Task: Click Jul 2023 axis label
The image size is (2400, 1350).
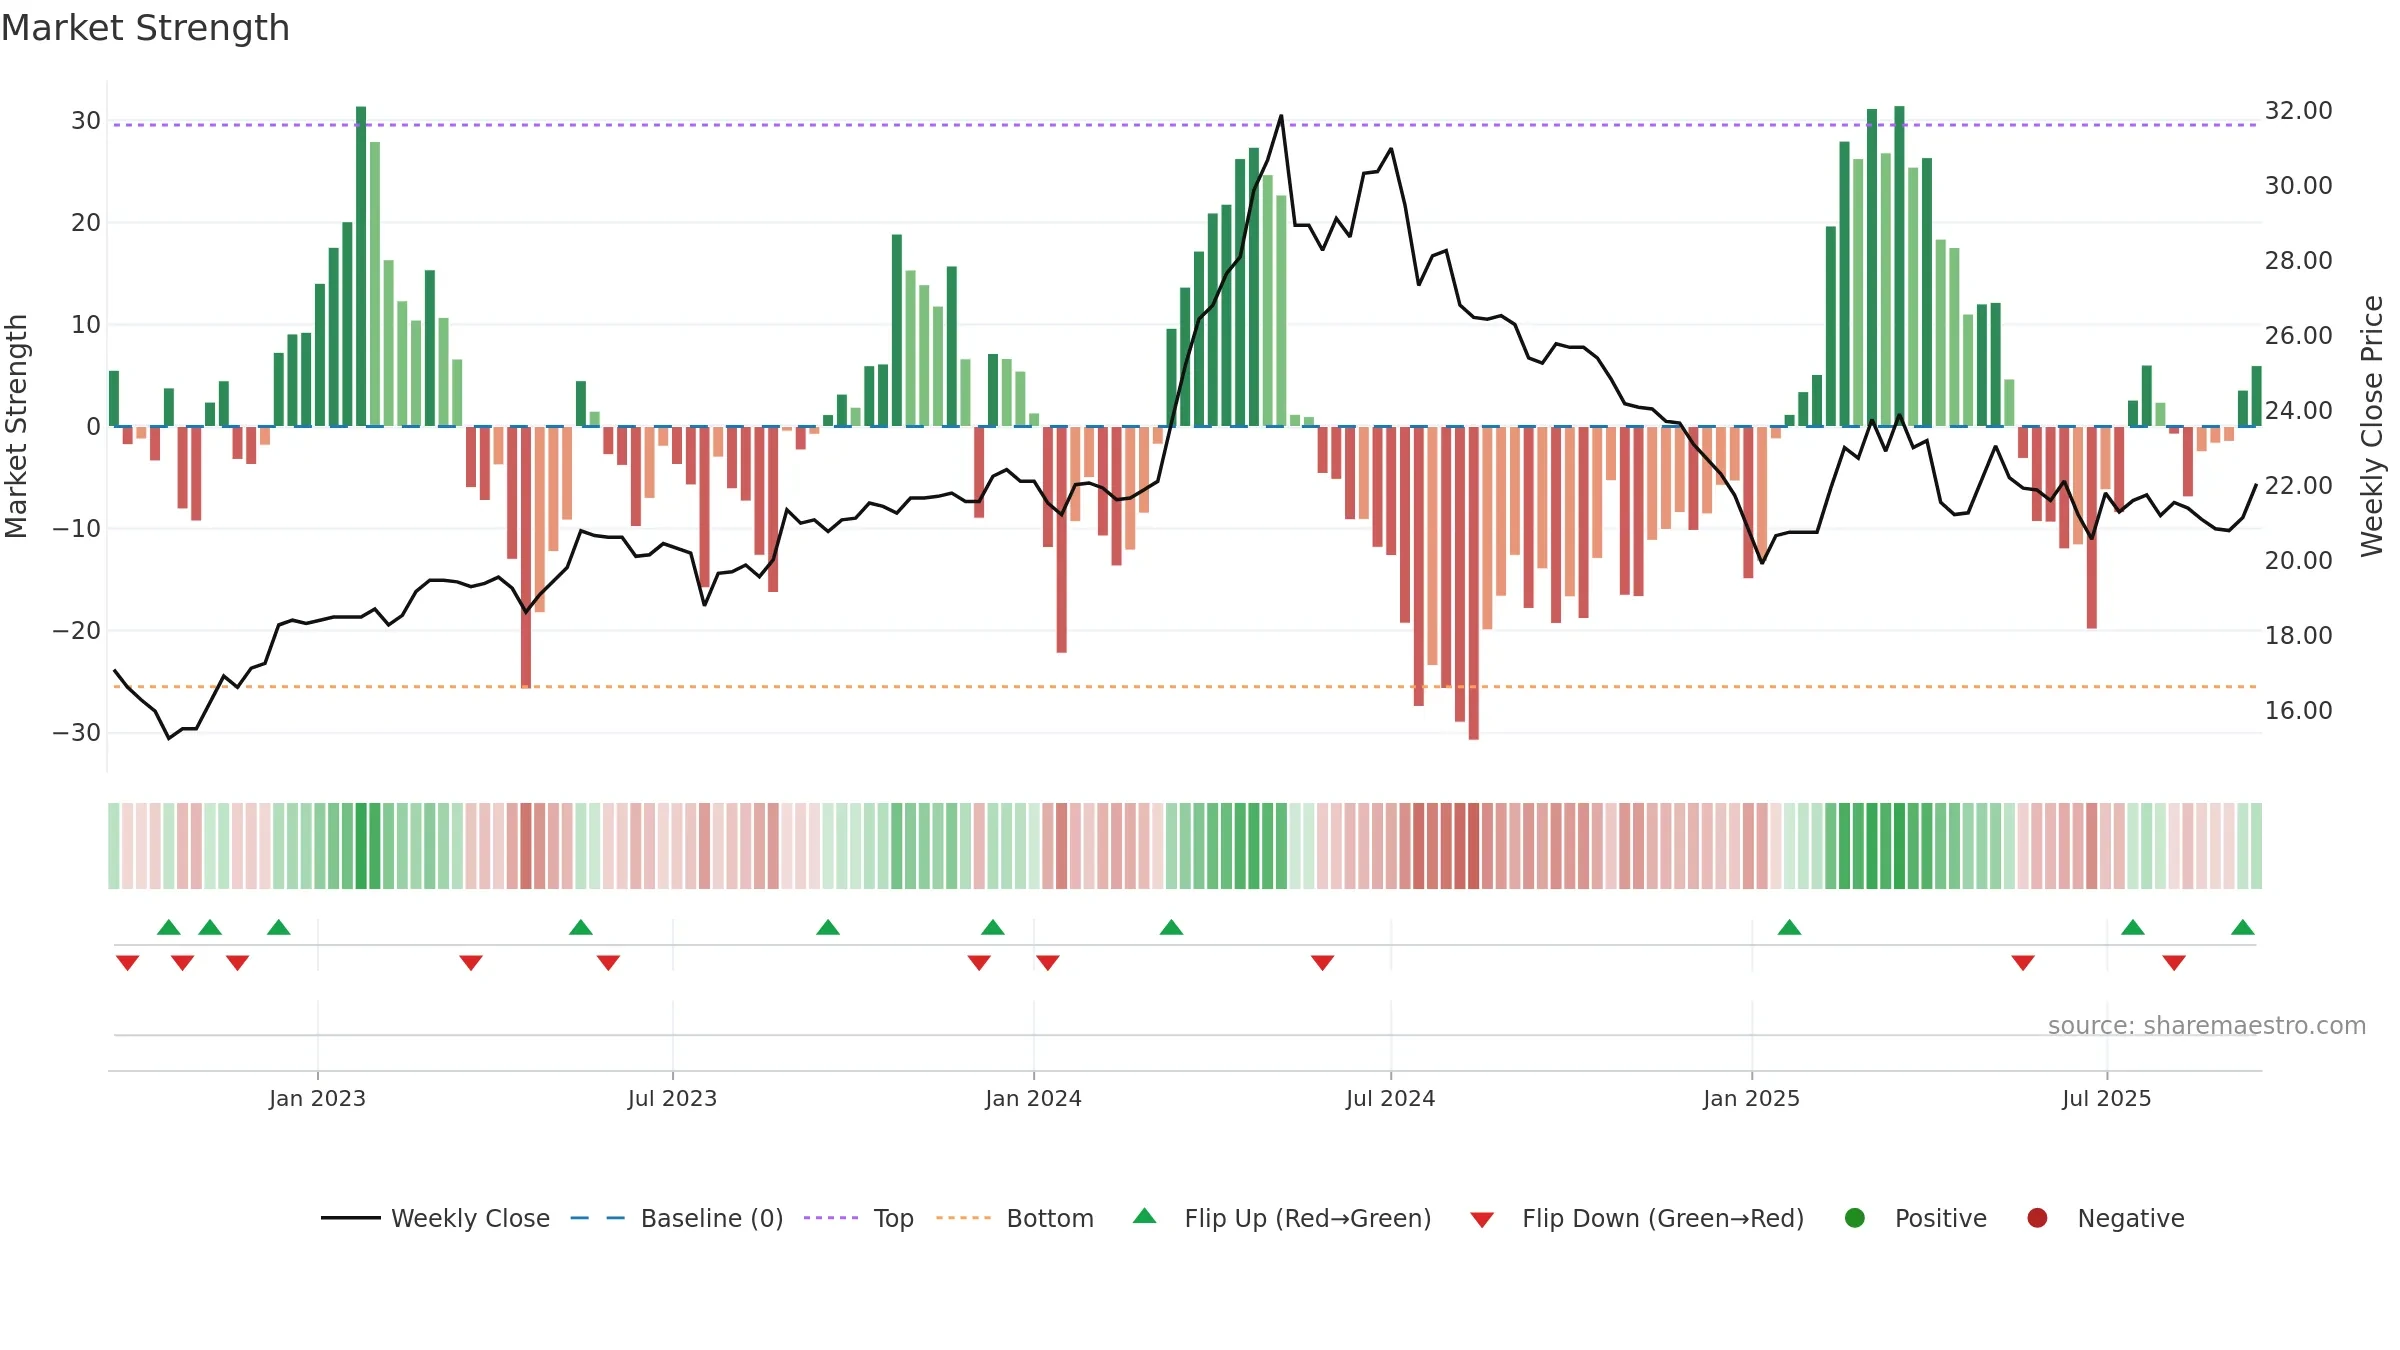Action: point(672,1099)
